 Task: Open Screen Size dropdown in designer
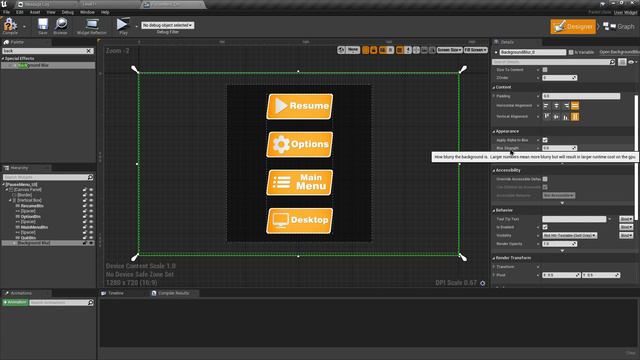pos(449,50)
